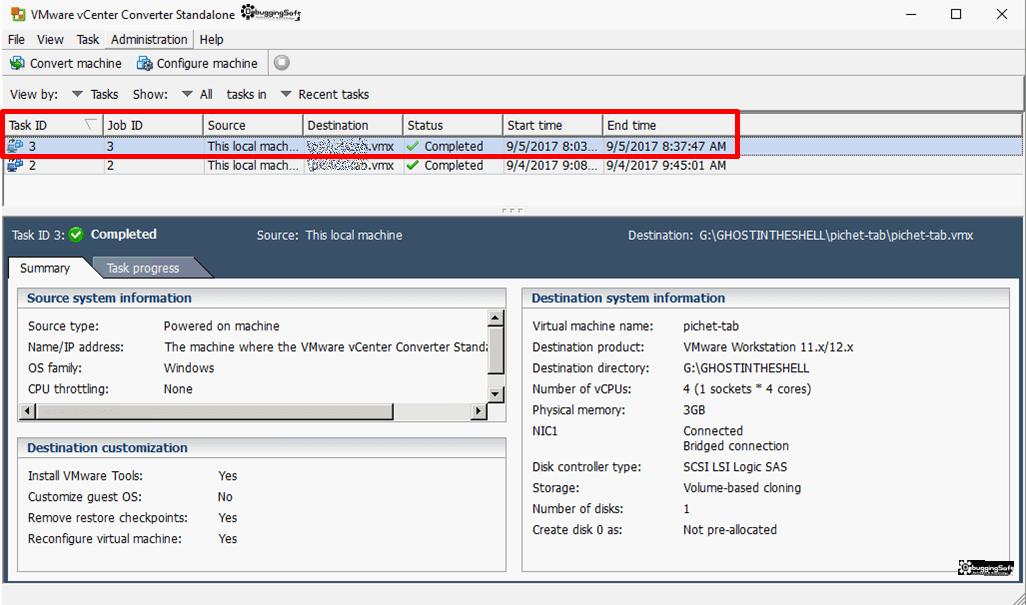Viewport: 1026px width, 605px height.
Task: Click the task icon in row with Task ID 3
Action: (x=15, y=147)
